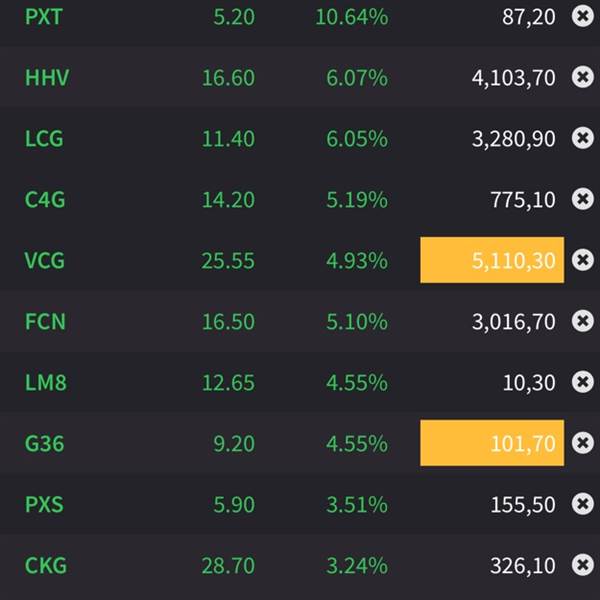Open the VCG ticker symbol
Image resolution: width=600 pixels, height=600 pixels.
tap(46, 261)
